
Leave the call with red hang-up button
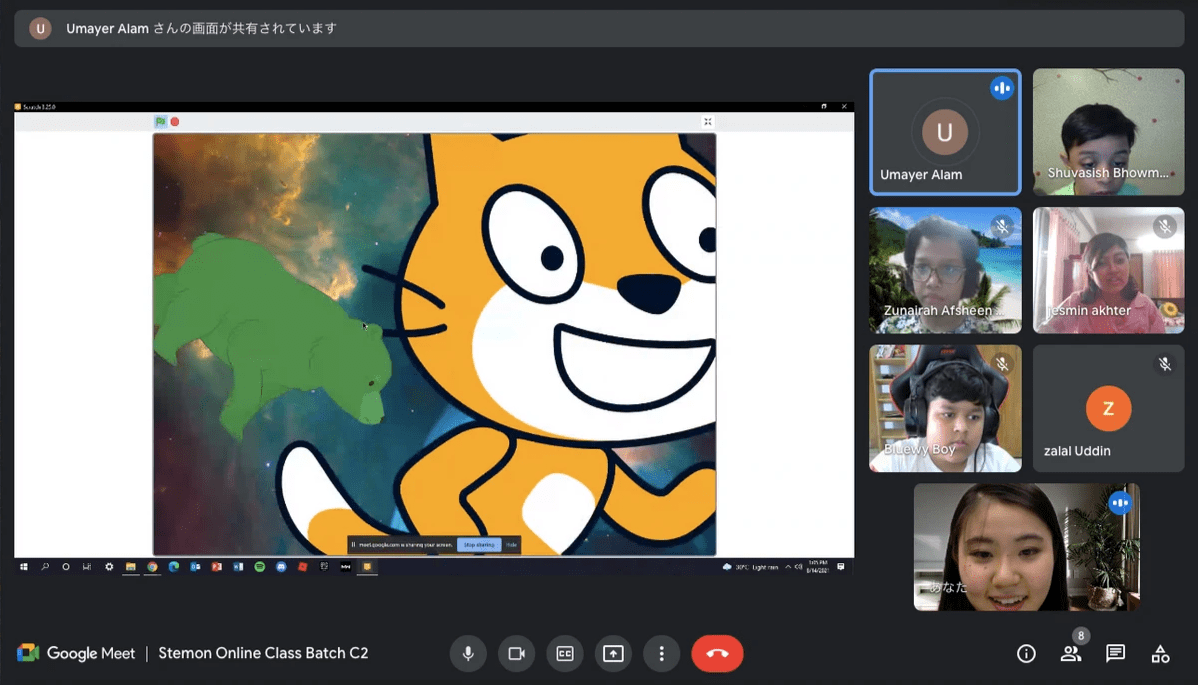pos(717,654)
